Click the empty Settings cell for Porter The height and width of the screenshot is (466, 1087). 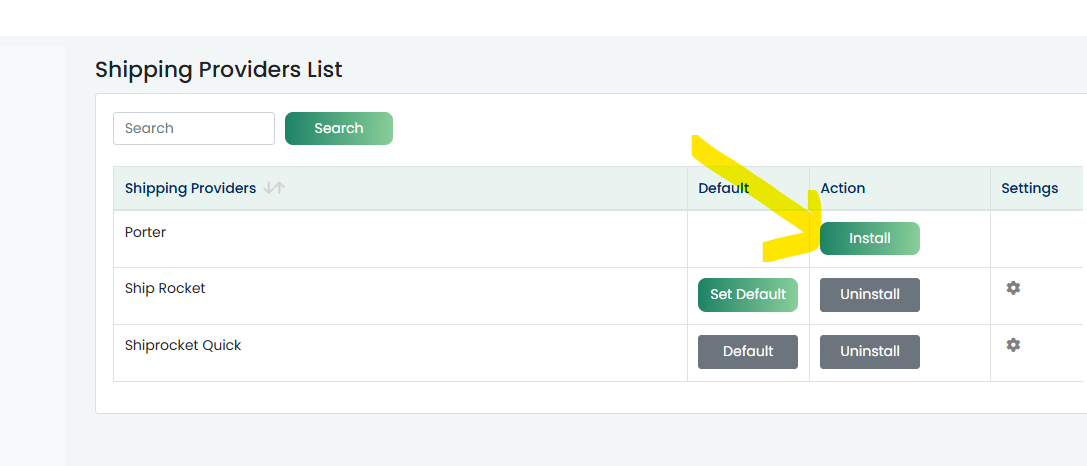pos(1036,239)
